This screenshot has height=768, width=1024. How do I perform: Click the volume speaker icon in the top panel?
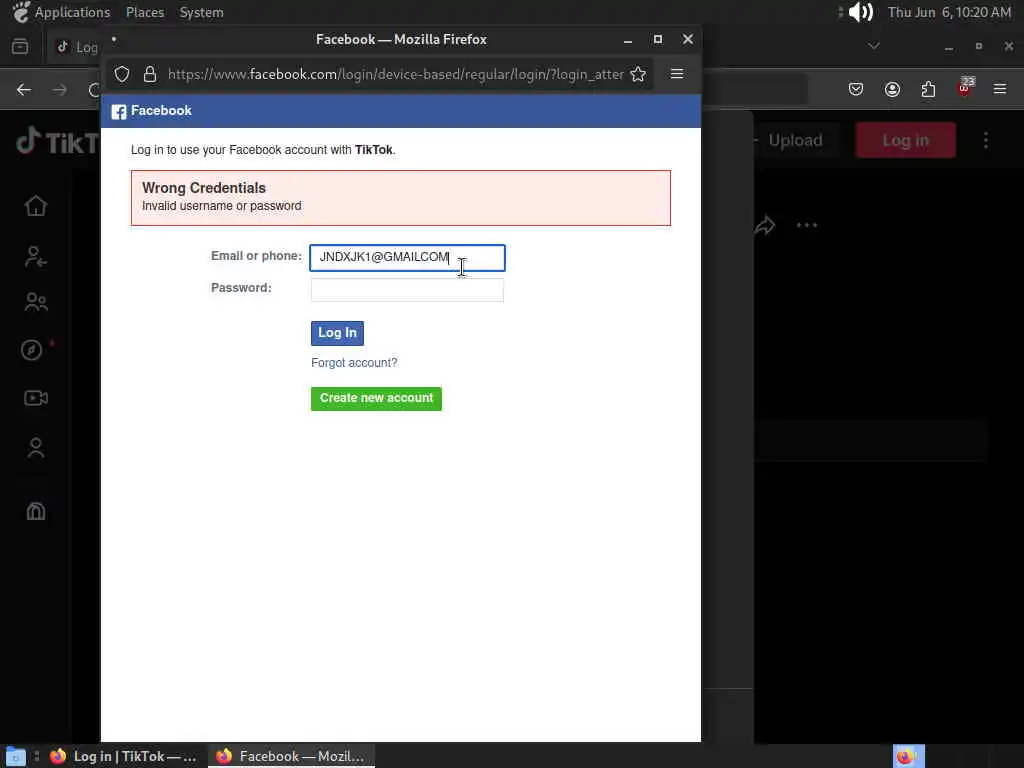pyautogui.click(x=860, y=12)
